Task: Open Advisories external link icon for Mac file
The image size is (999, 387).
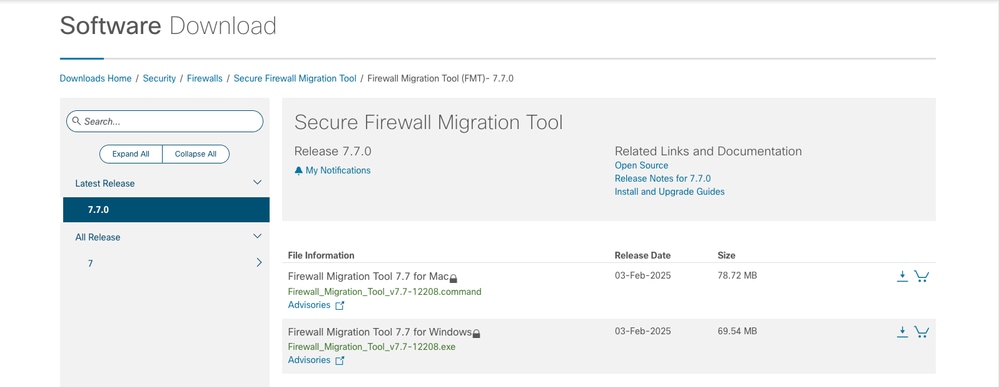Action: tap(340, 305)
